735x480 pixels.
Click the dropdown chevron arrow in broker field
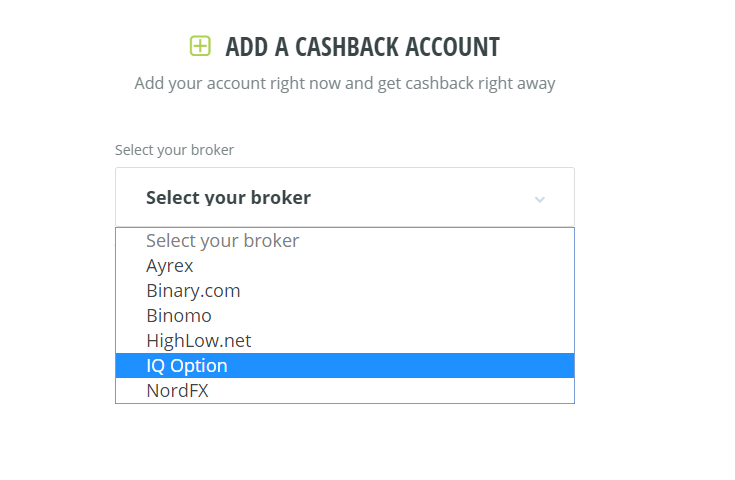pyautogui.click(x=540, y=200)
